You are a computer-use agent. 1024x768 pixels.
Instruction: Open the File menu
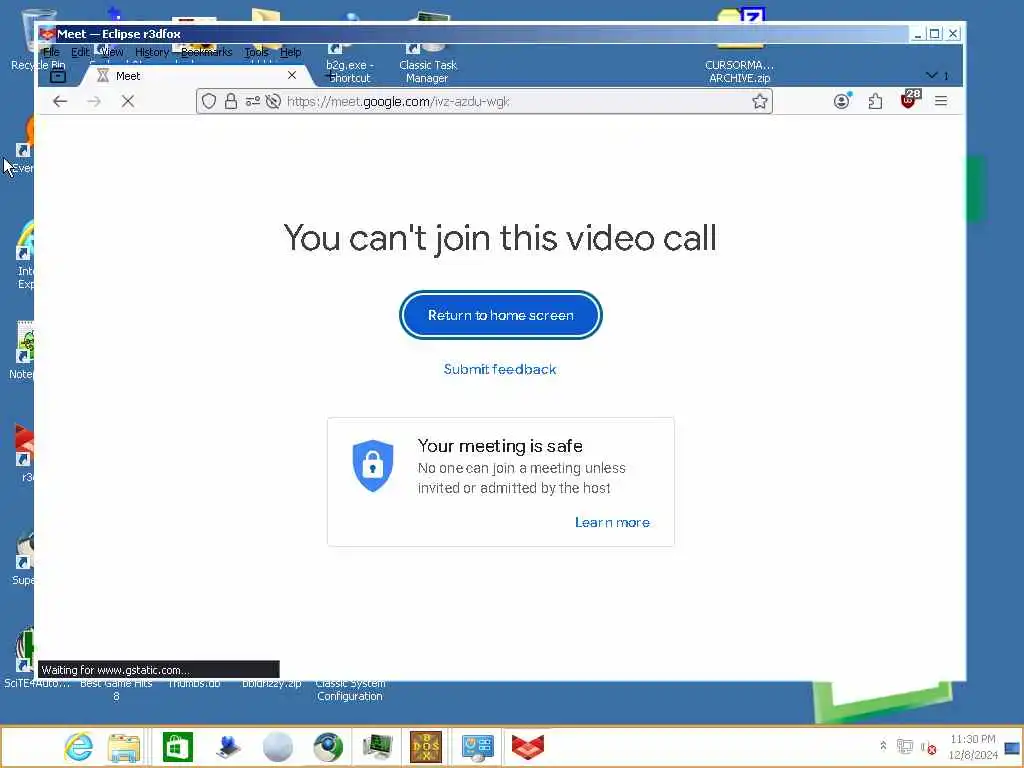(x=51, y=52)
